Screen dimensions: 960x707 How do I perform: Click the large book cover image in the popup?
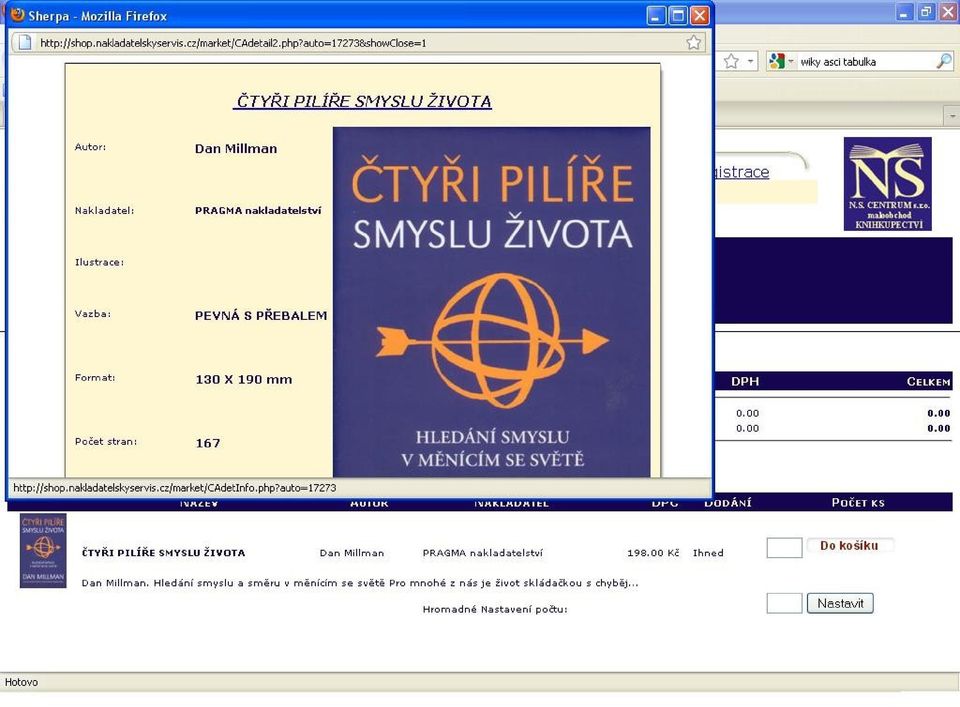492,302
